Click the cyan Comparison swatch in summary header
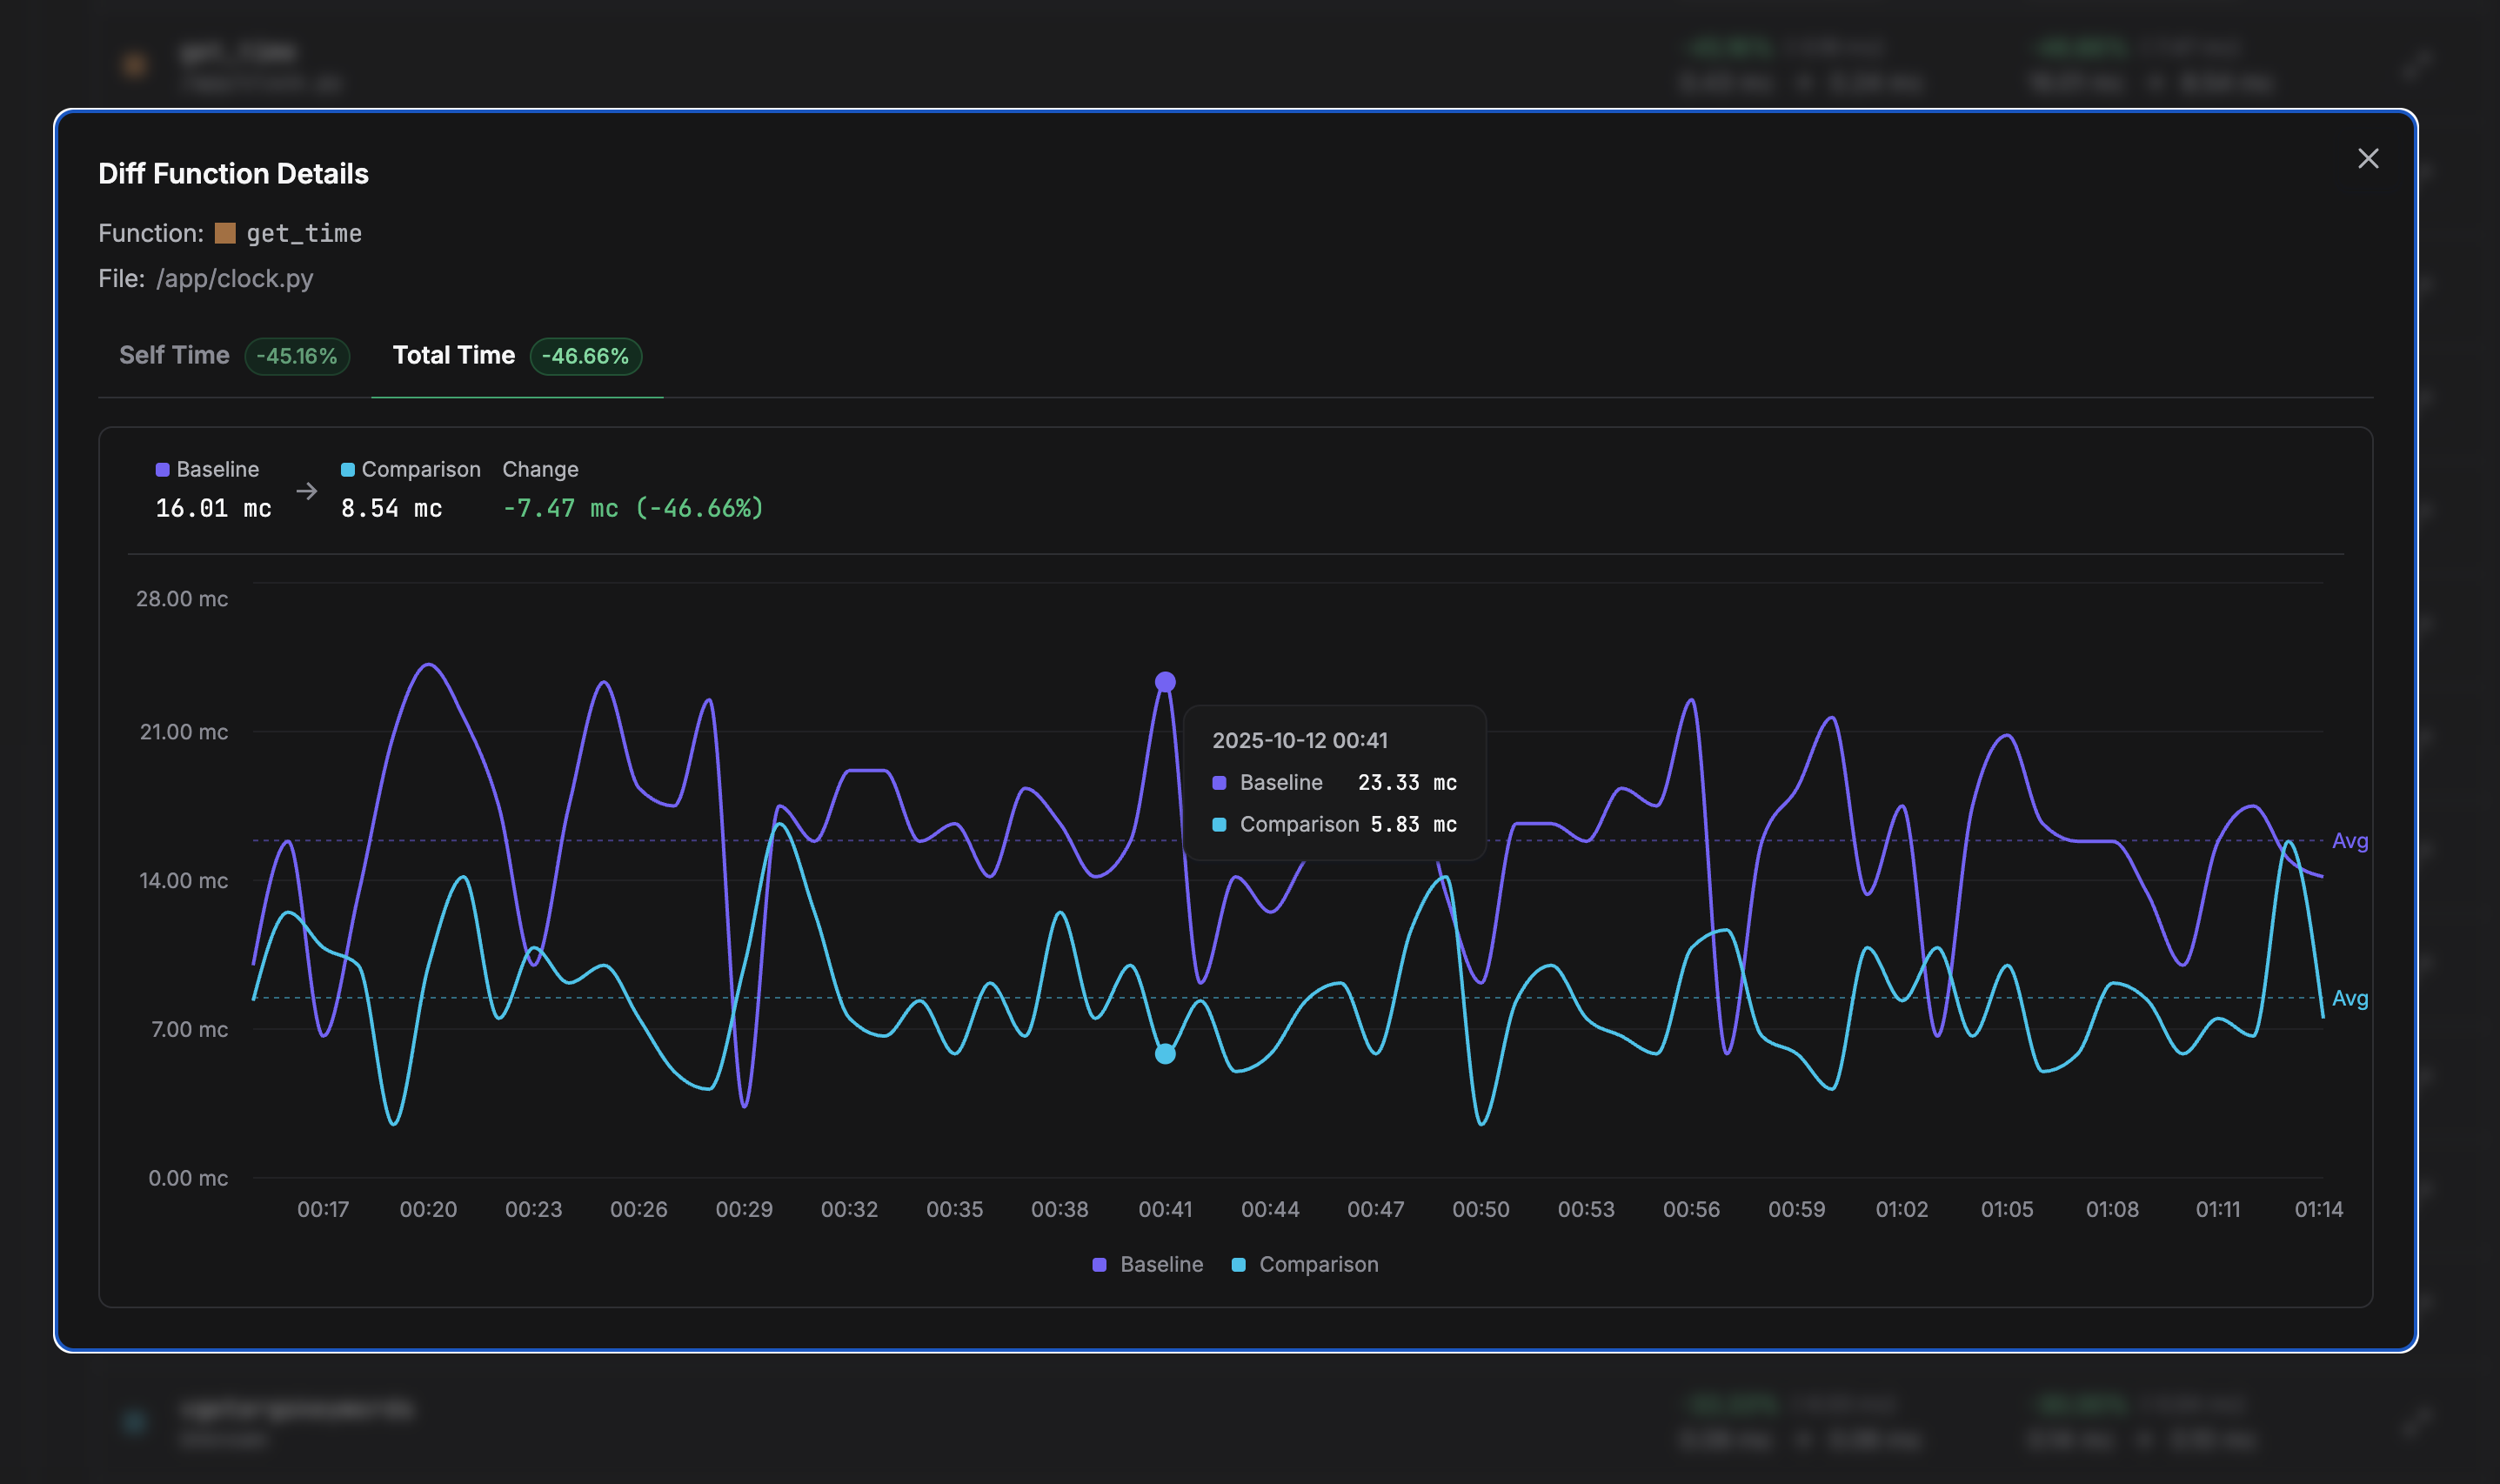The height and width of the screenshot is (1484, 2500). [x=348, y=470]
